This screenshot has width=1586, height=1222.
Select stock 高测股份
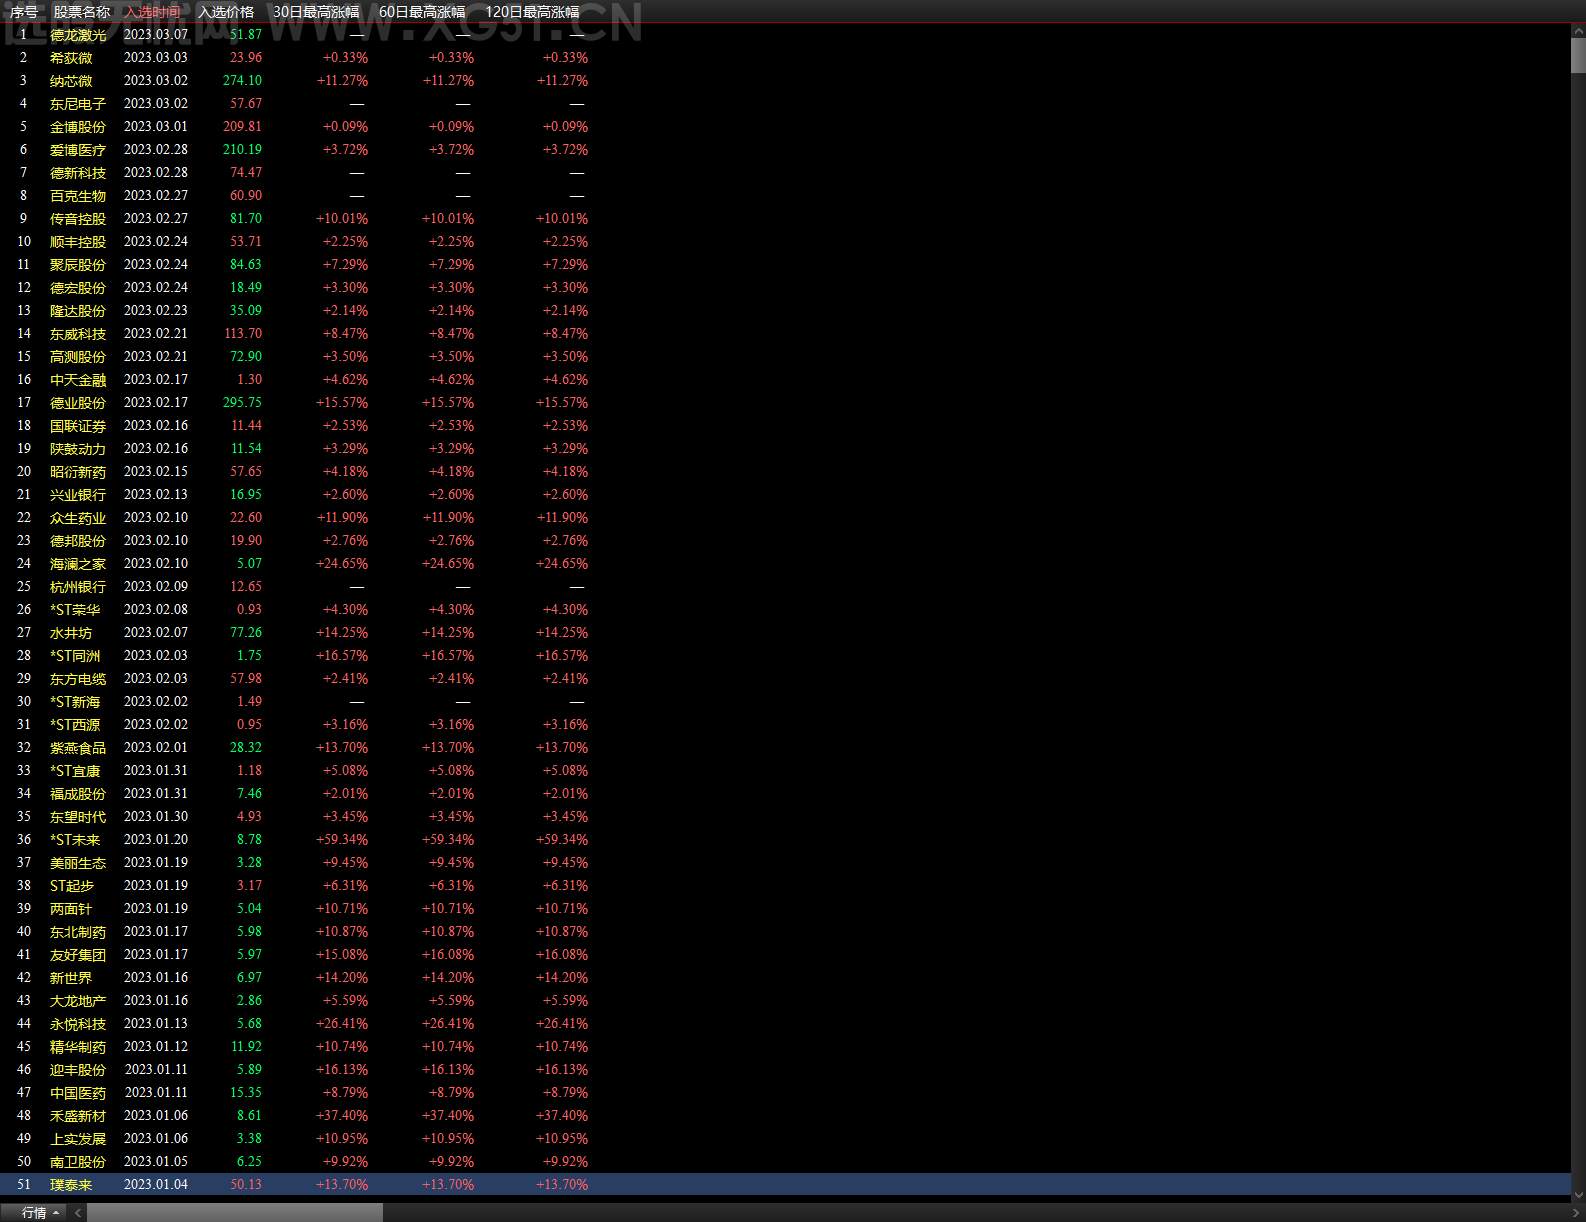click(78, 357)
